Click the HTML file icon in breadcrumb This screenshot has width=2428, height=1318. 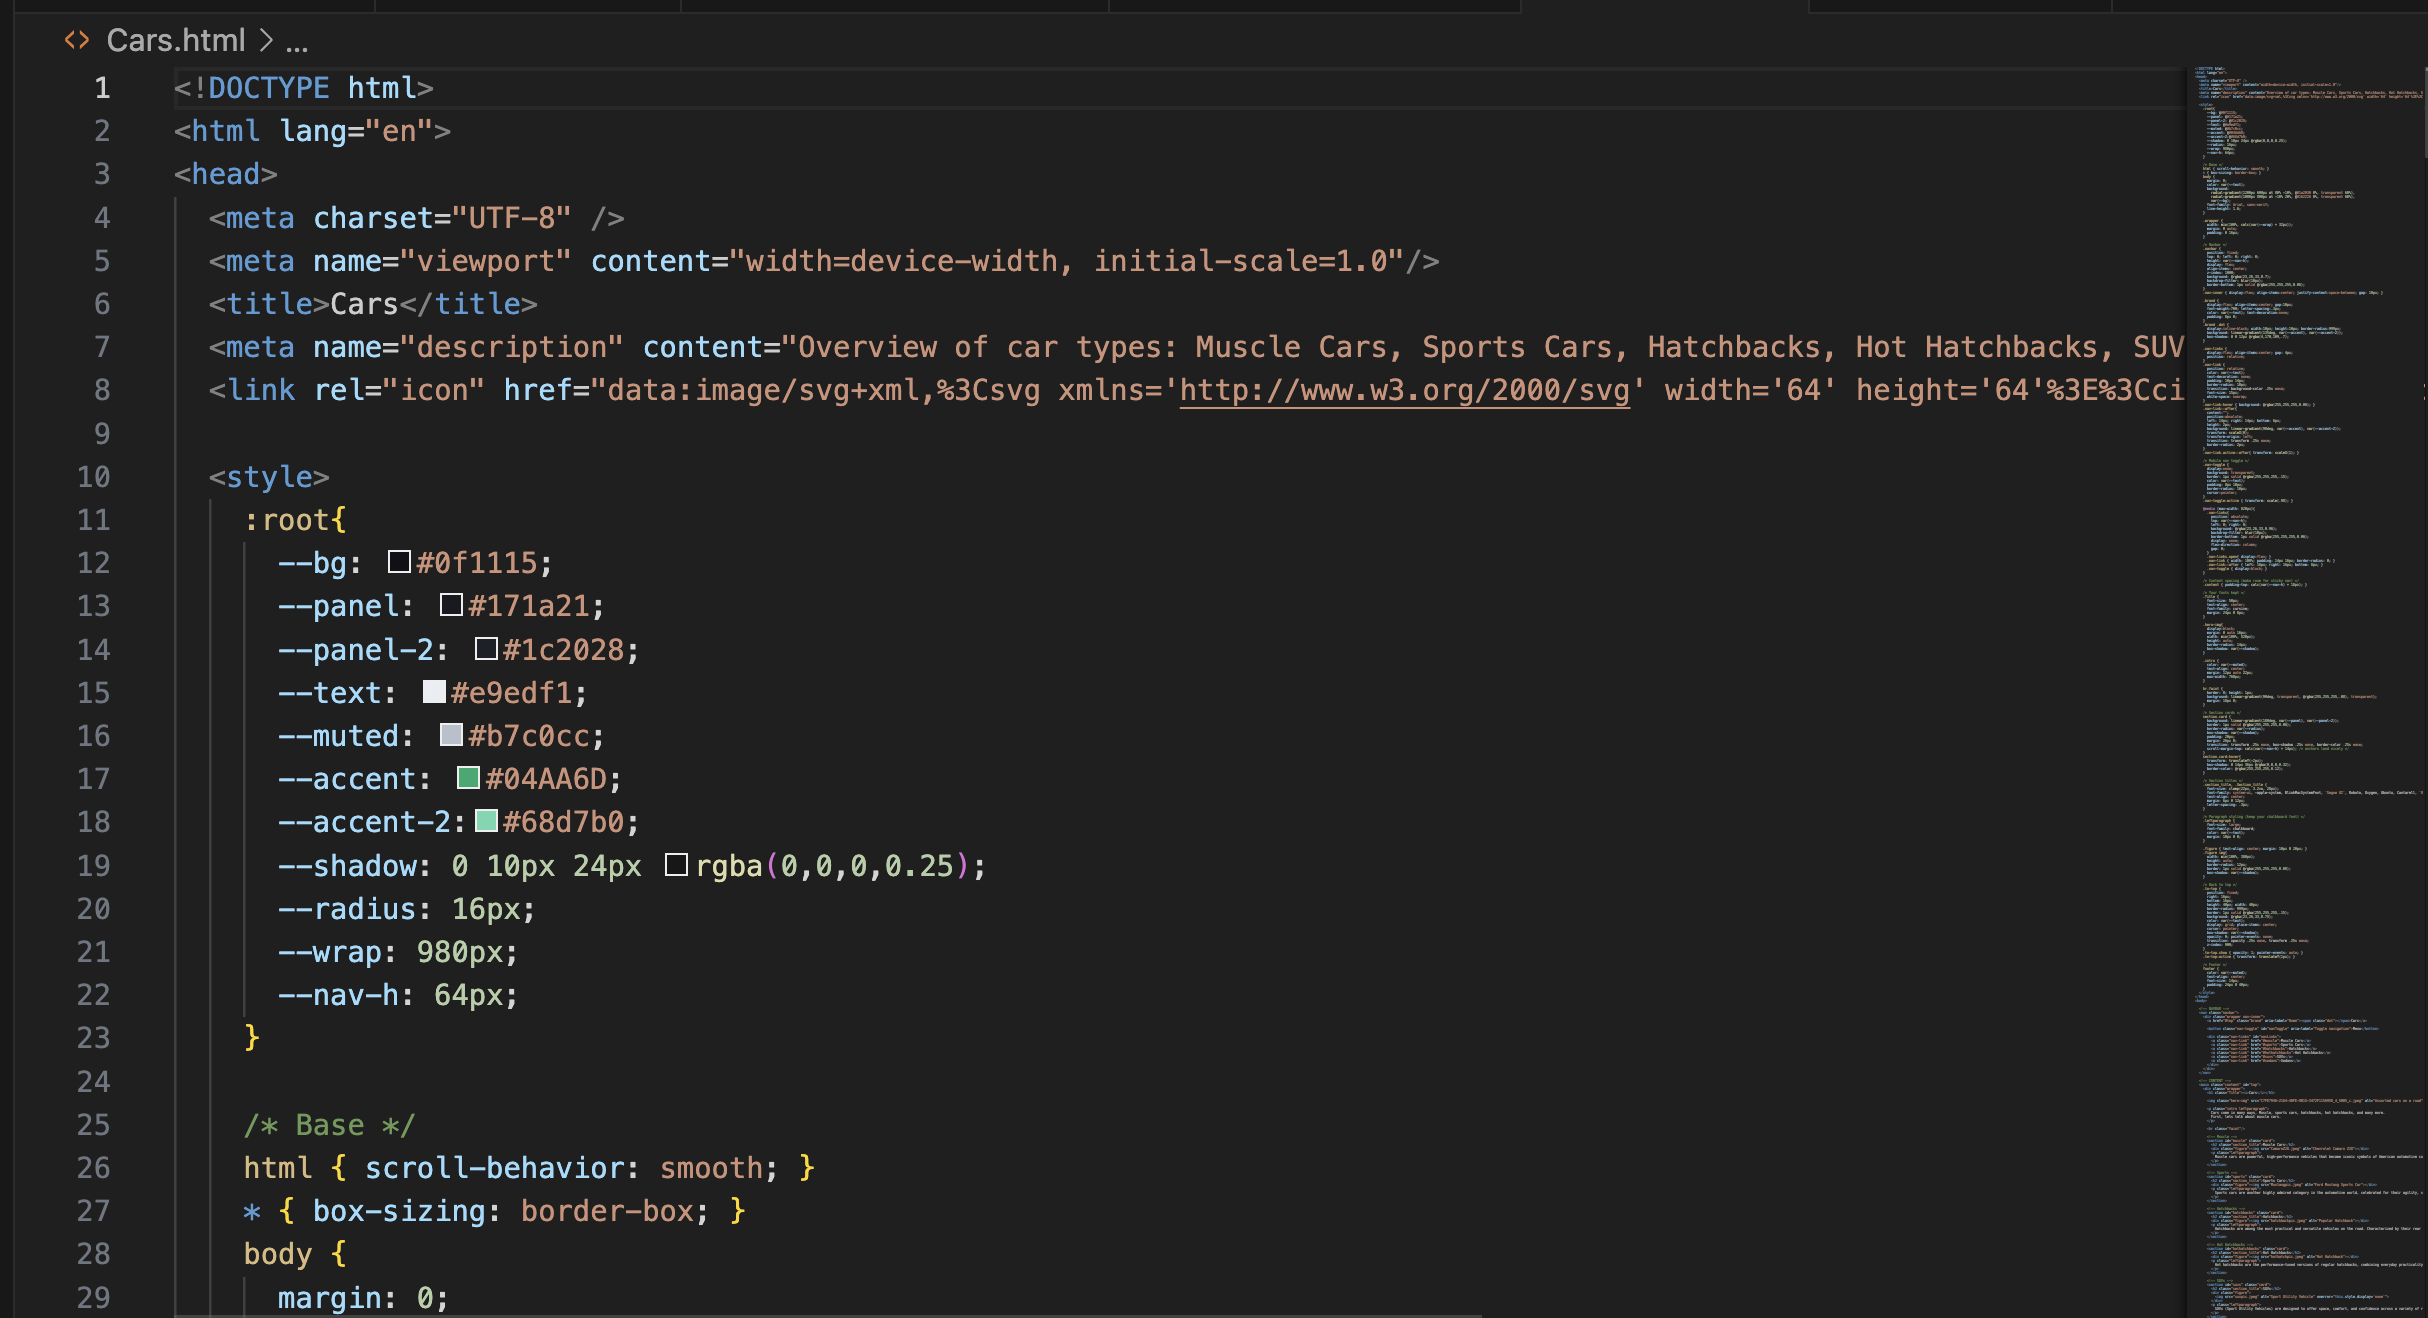coord(76,40)
